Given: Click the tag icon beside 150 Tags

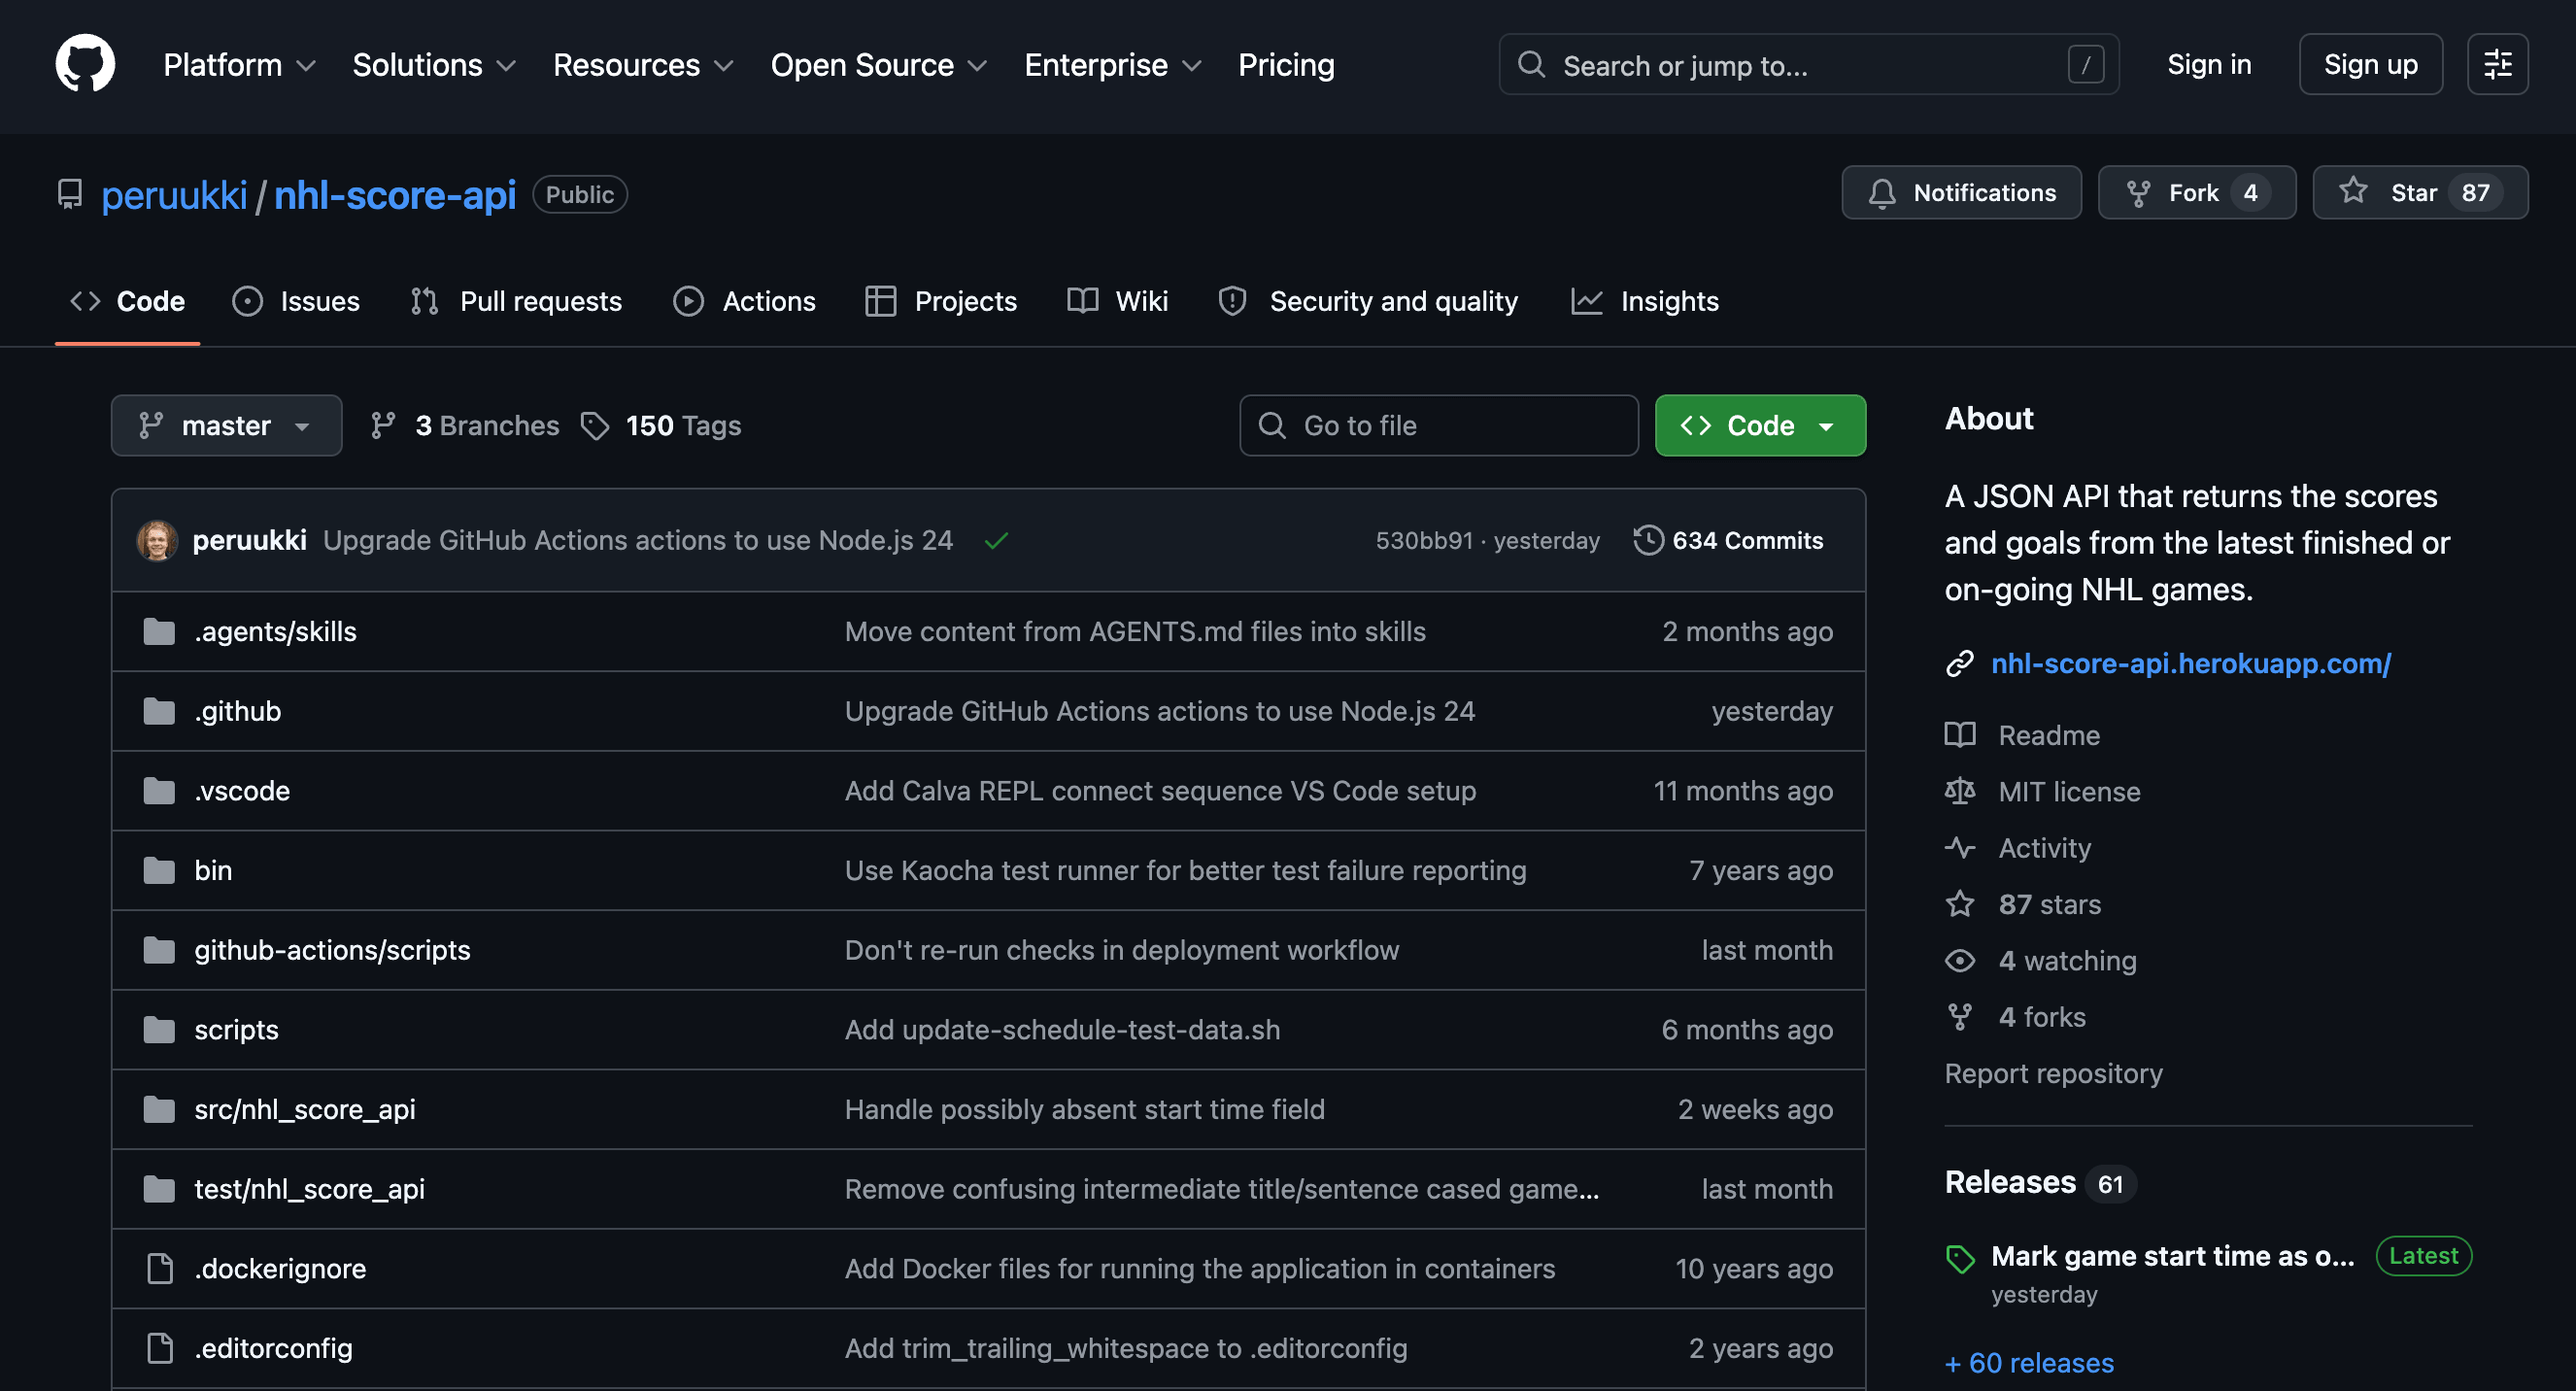Looking at the screenshot, I should pyautogui.click(x=595, y=426).
